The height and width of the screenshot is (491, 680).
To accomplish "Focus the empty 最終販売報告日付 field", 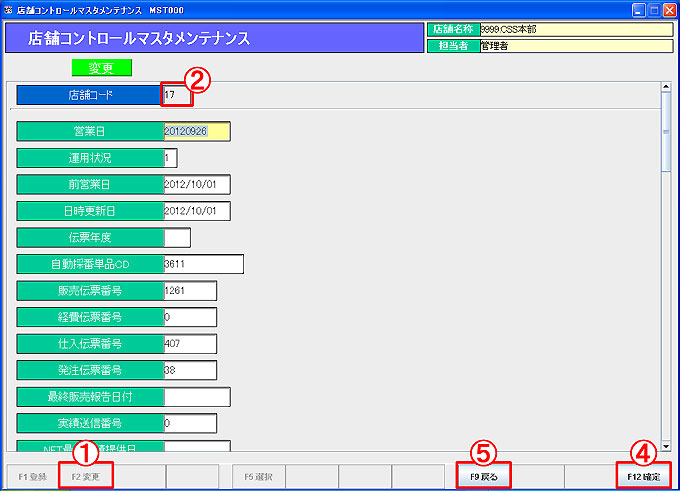I will tap(197, 397).
